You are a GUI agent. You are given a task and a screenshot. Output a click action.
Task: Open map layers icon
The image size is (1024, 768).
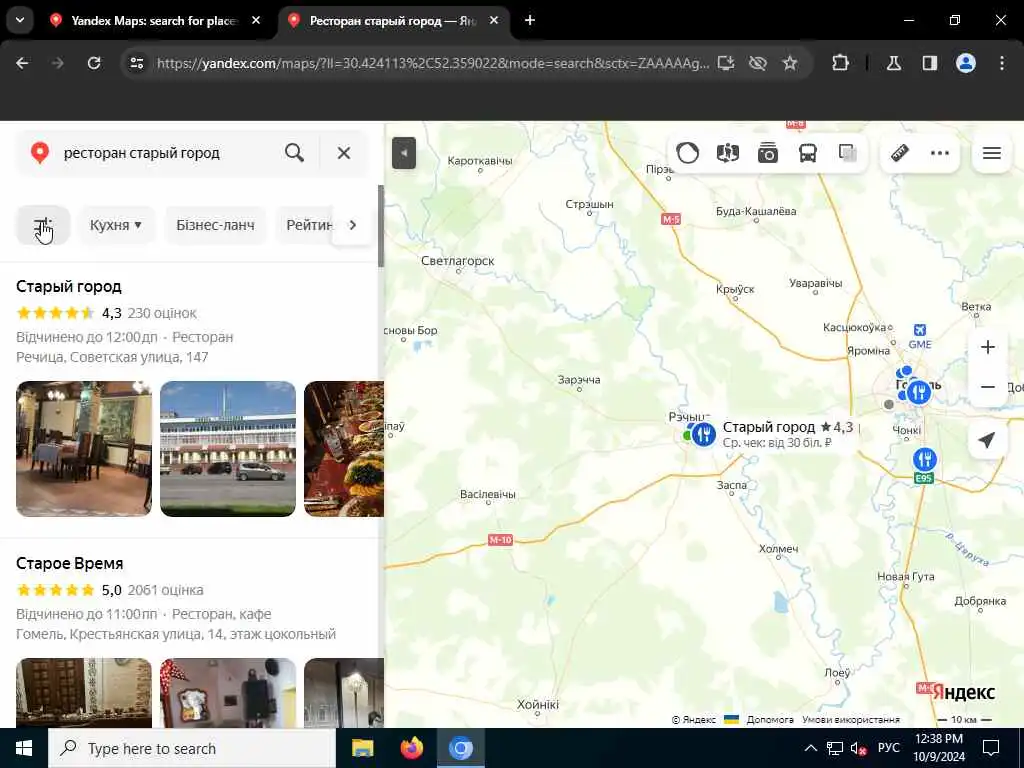[x=848, y=153]
